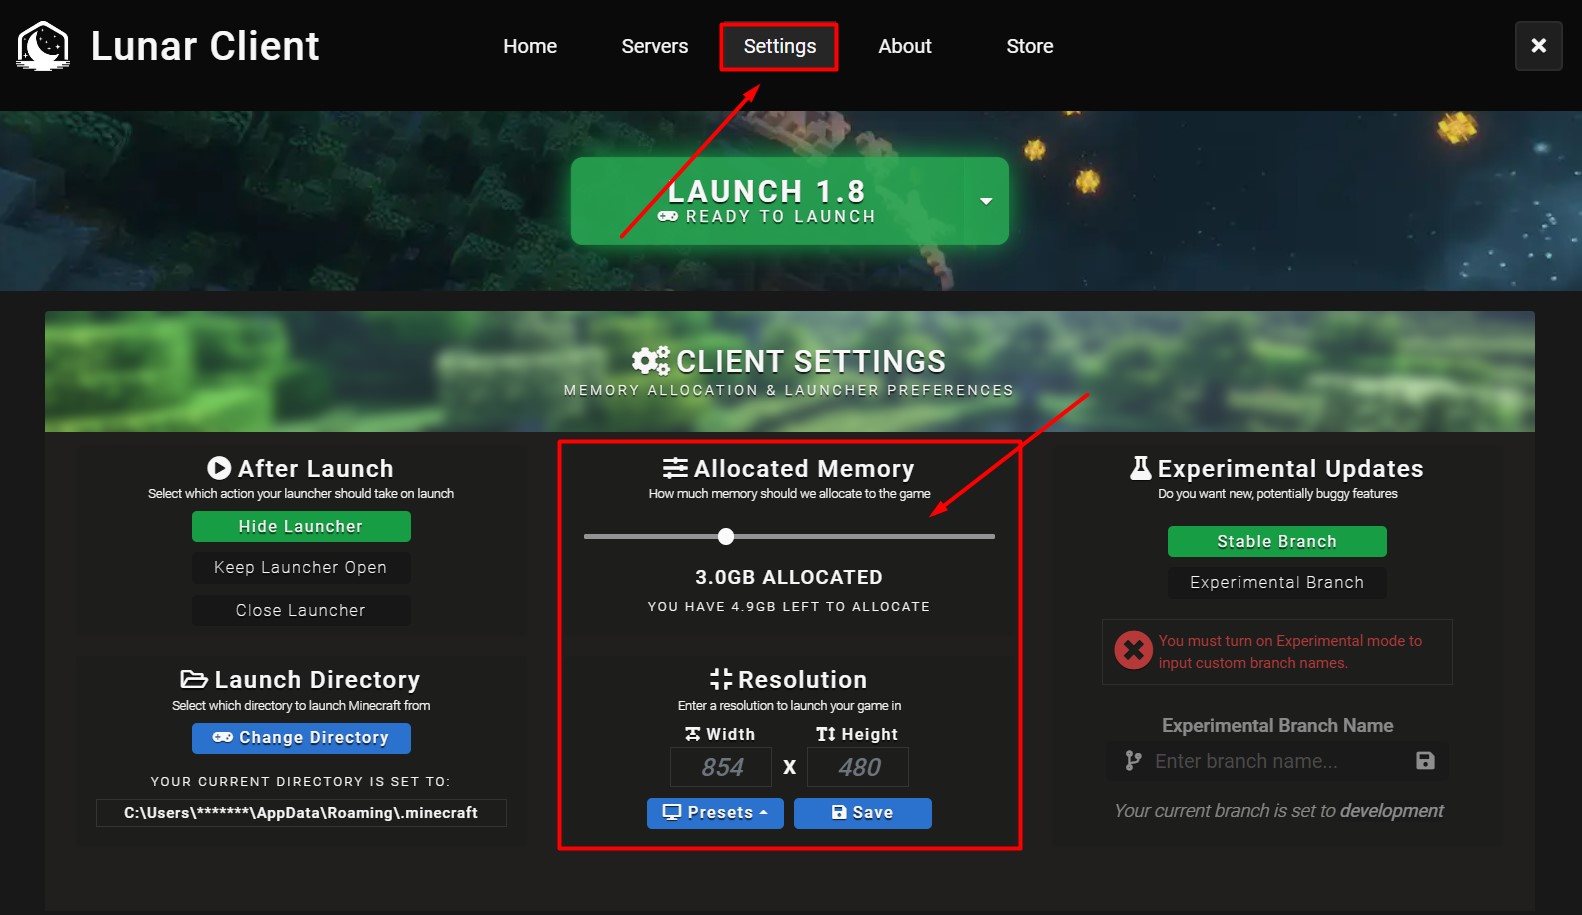Select the Hide Launcher option
Screen dimensions: 1582x915
[301, 526]
